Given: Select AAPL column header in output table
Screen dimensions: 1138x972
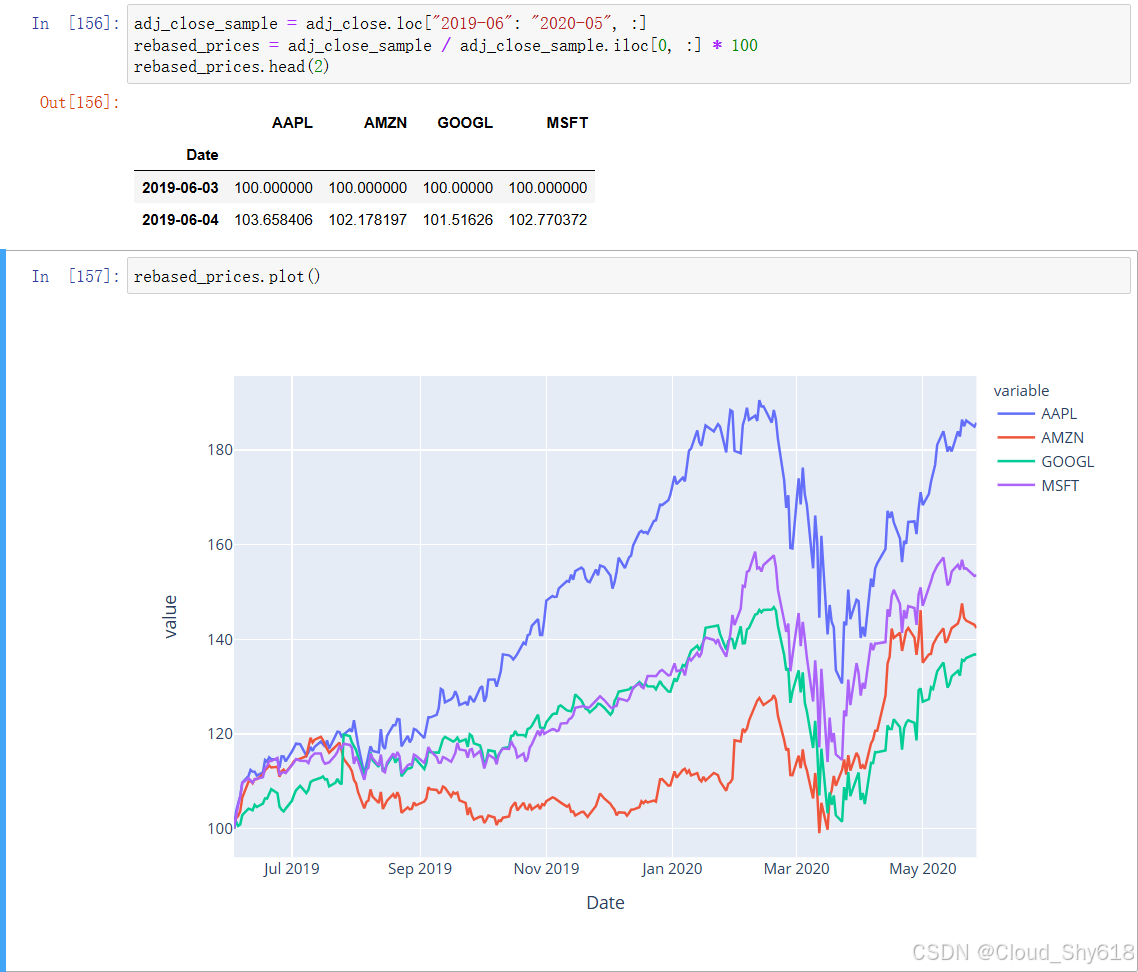Looking at the screenshot, I should (x=292, y=123).
